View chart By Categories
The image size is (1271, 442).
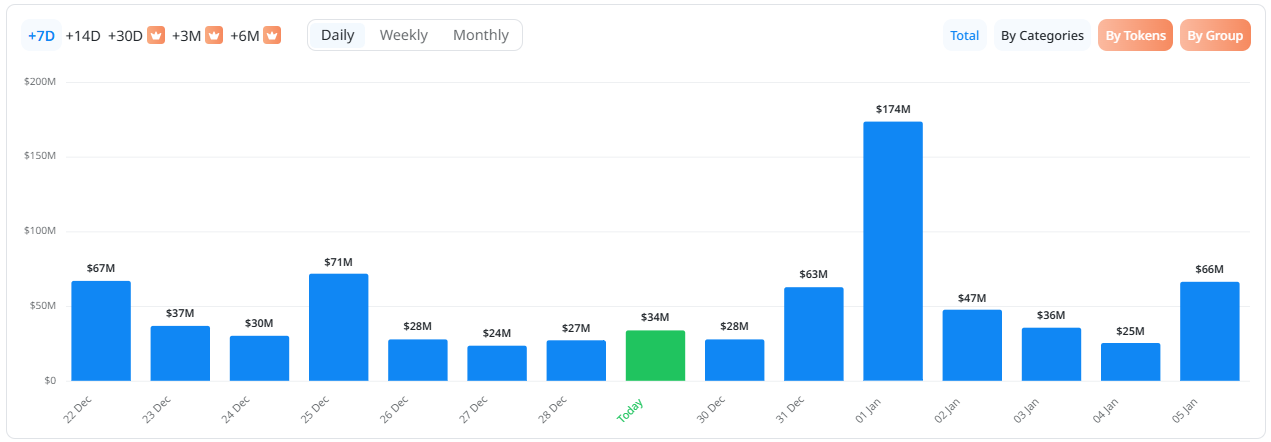[1042, 35]
